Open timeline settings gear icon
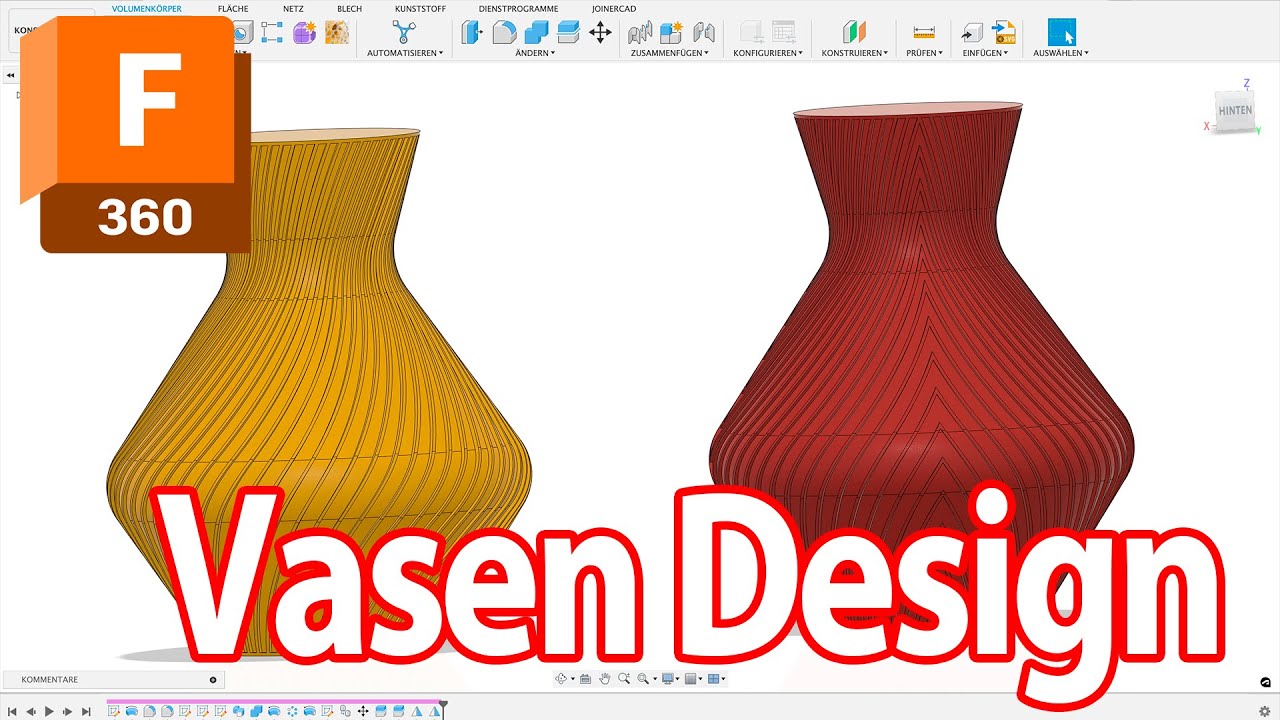 1264,711
